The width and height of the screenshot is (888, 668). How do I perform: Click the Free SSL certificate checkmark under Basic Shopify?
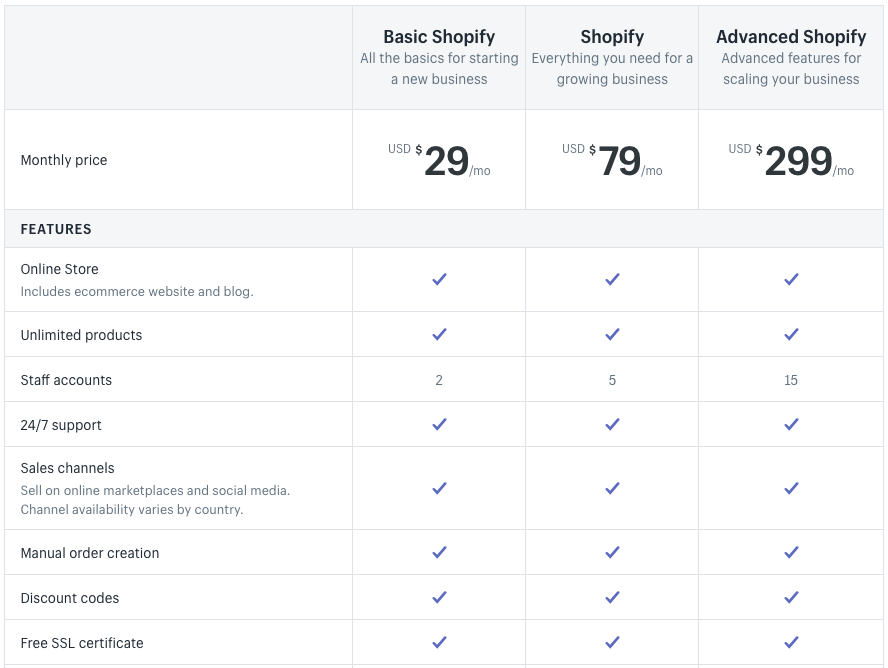(439, 642)
